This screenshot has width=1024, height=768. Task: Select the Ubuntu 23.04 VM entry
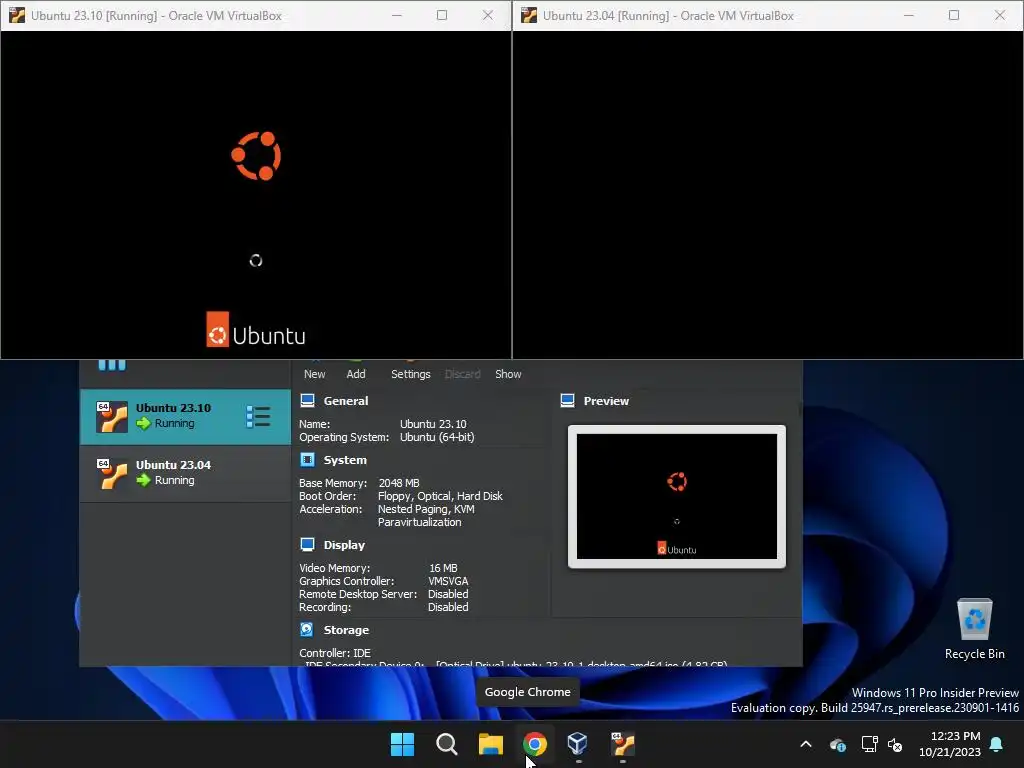pyautogui.click(x=185, y=473)
